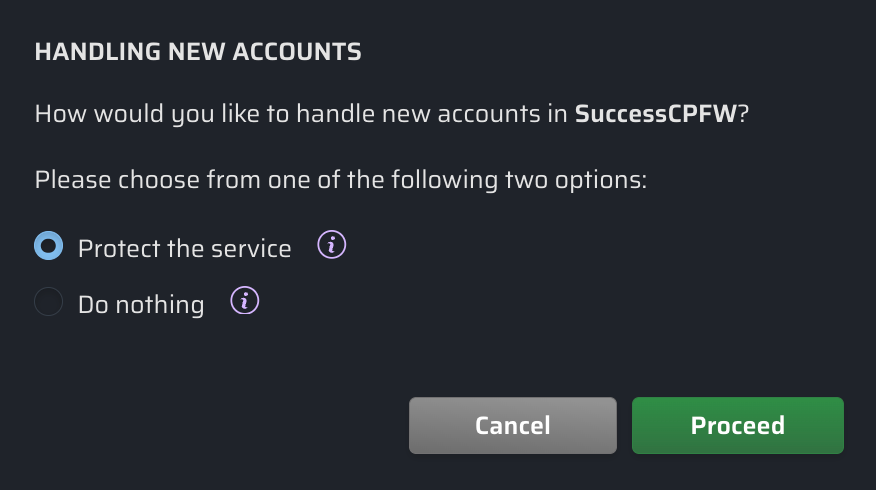Choose the unselected radio circle
The width and height of the screenshot is (876, 490).
[48, 302]
